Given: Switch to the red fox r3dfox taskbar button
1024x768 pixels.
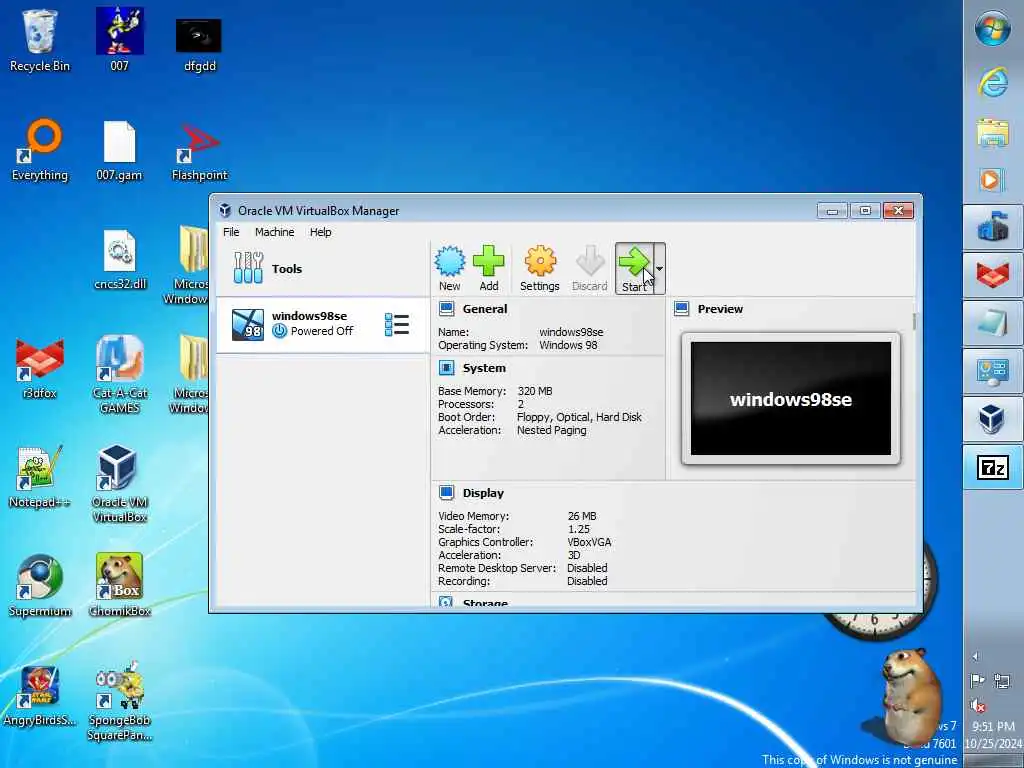Looking at the screenshot, I should (x=993, y=274).
